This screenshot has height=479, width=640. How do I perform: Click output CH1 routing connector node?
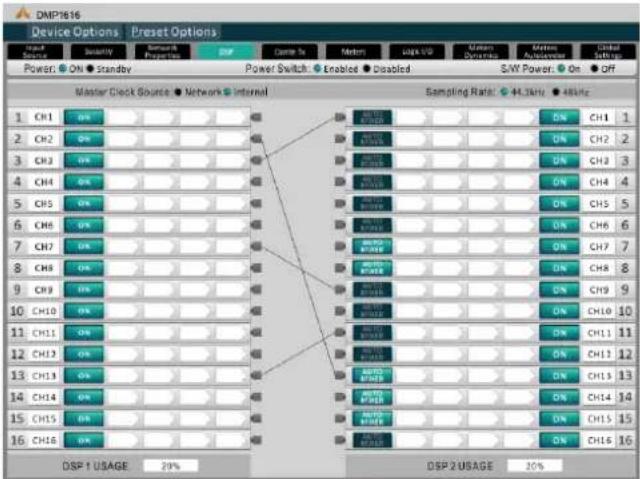pyautogui.click(x=340, y=118)
